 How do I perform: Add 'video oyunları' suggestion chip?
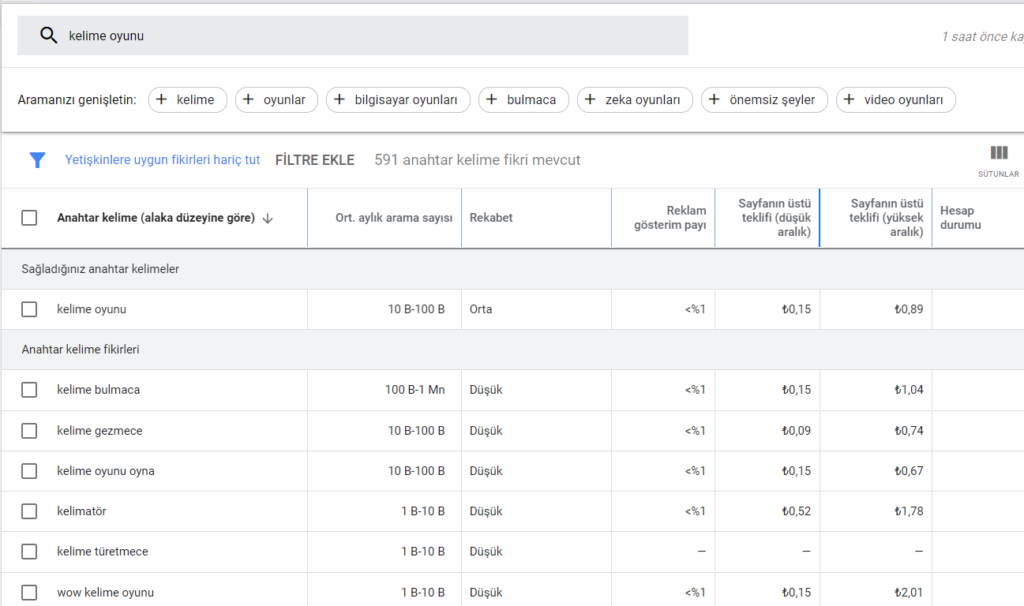click(x=895, y=100)
